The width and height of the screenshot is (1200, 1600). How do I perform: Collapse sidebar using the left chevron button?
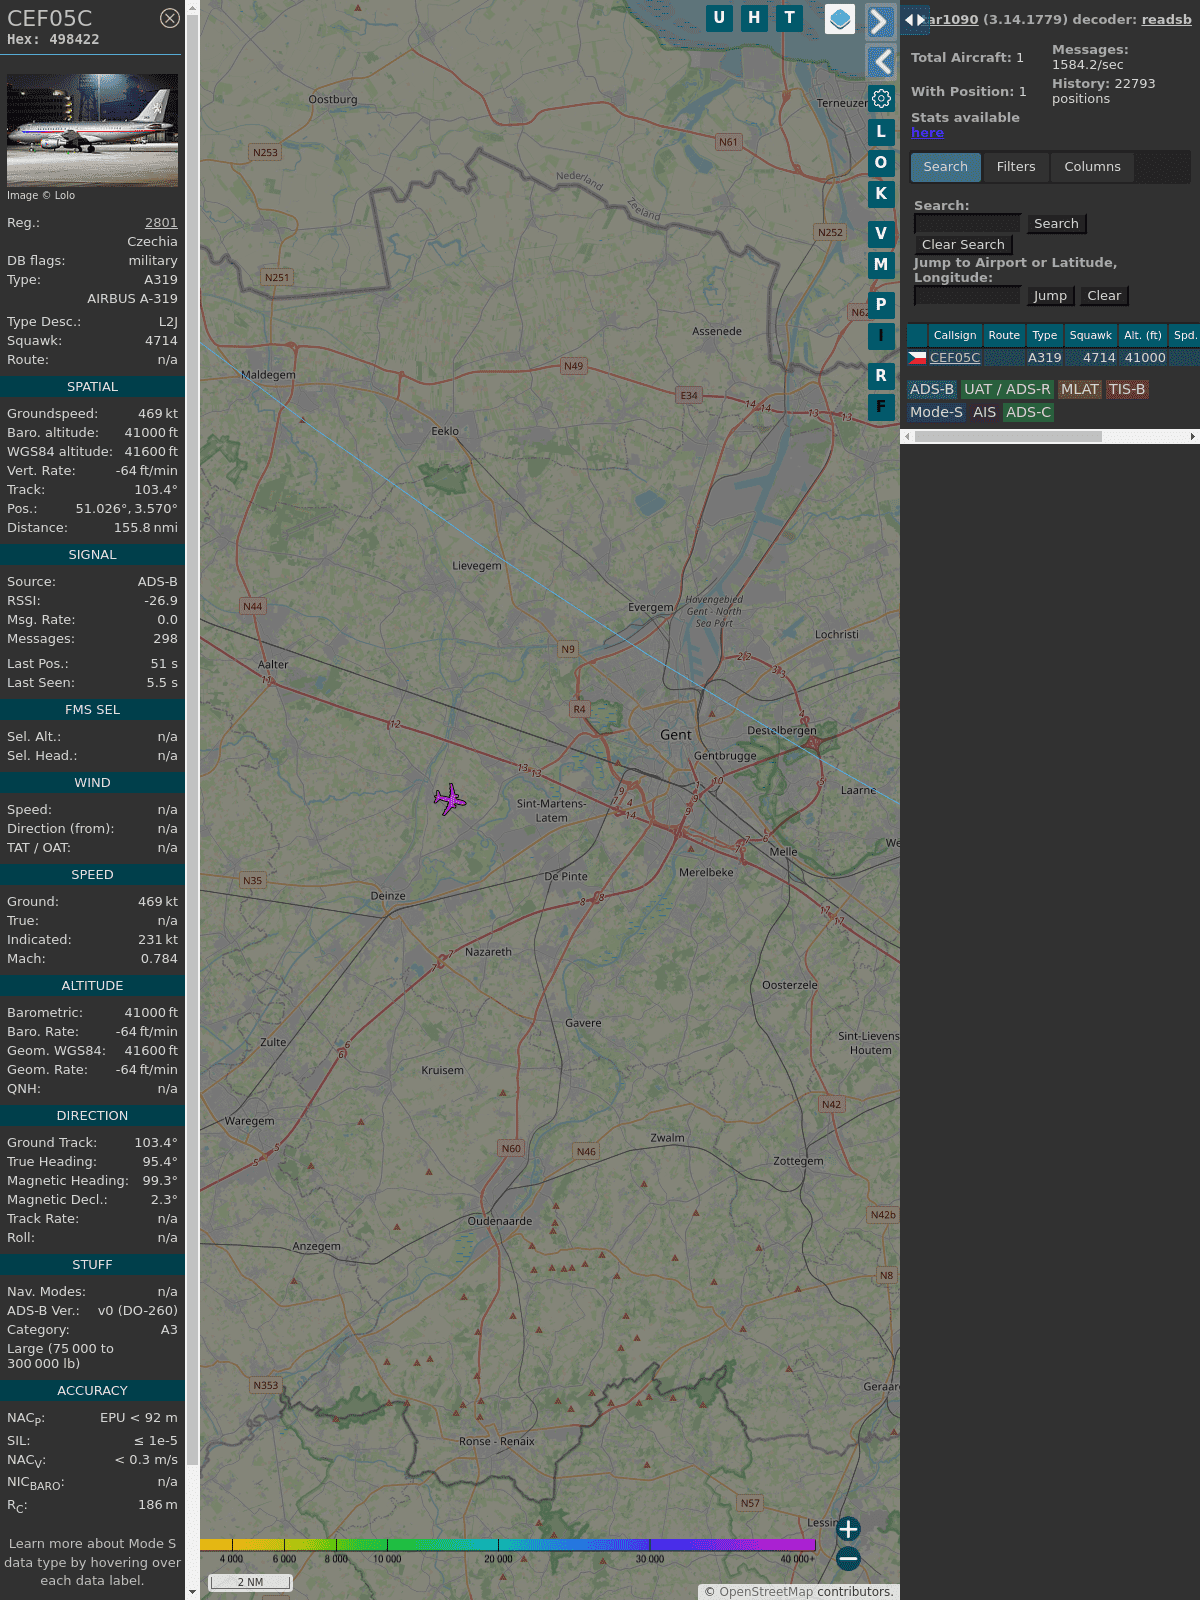880,62
